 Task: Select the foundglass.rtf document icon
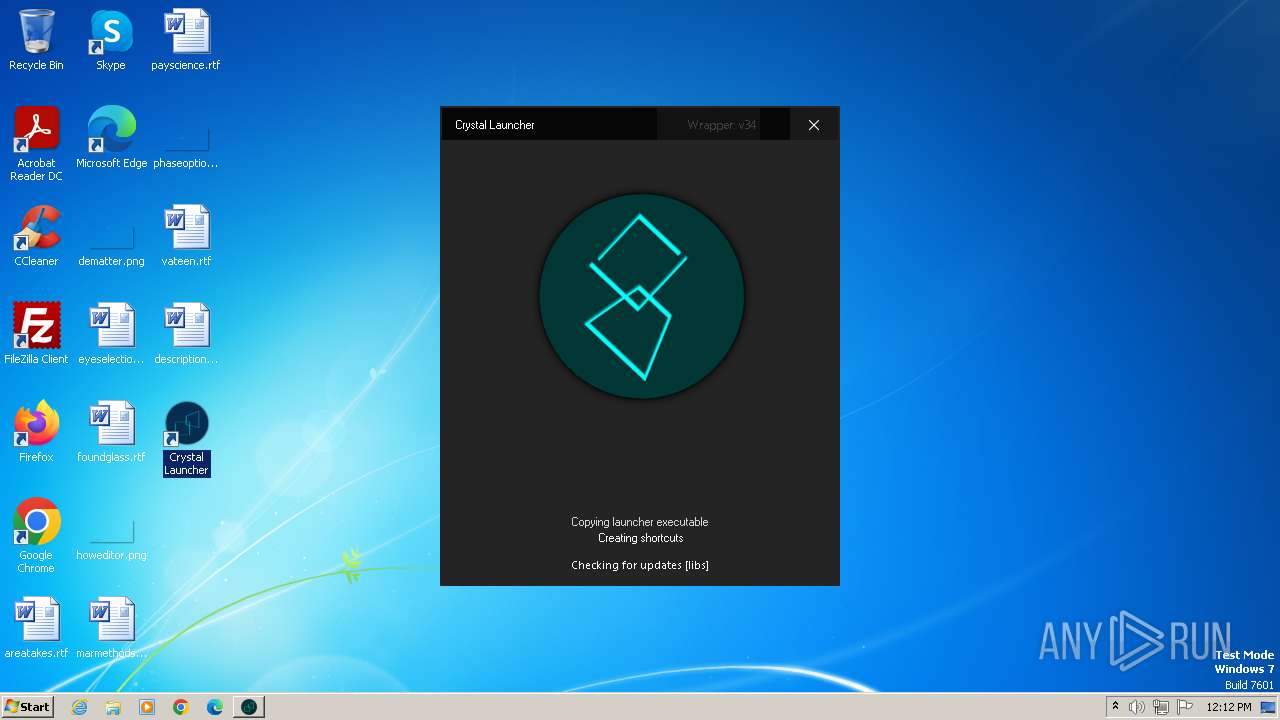pos(111,432)
